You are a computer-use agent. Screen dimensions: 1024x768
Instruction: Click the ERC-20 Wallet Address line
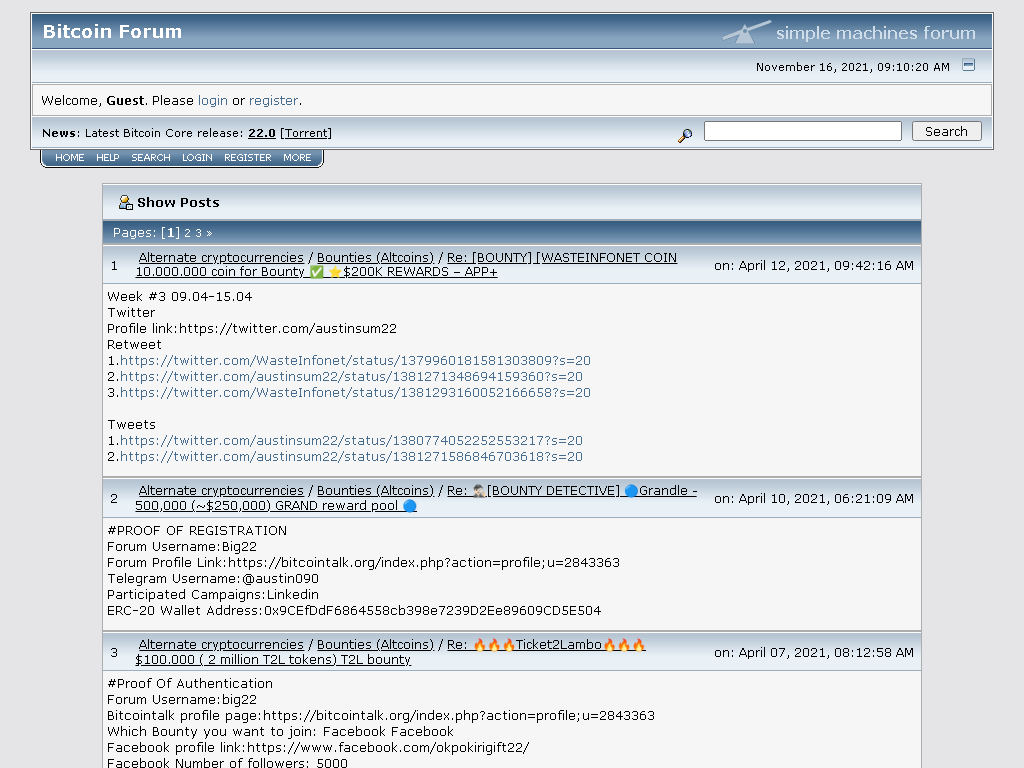(354, 611)
